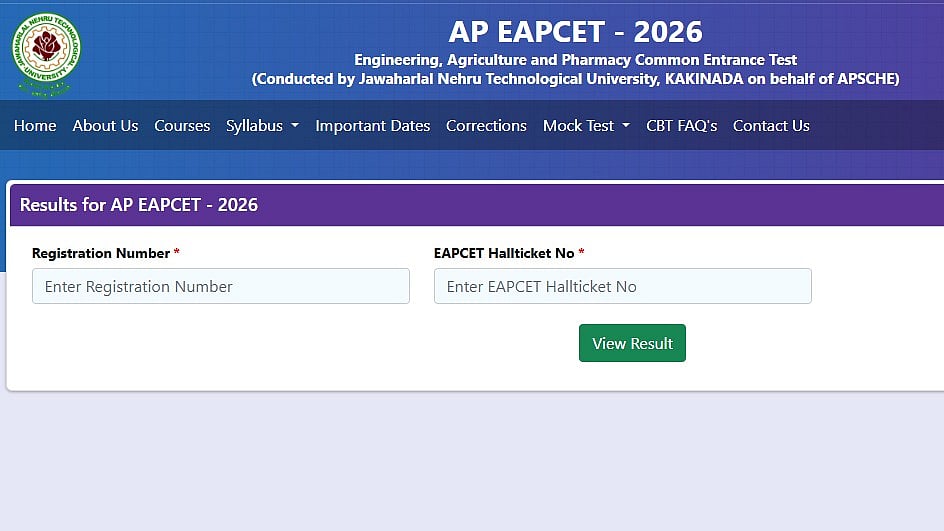Go to the About Us page
The image size is (944, 531).
click(x=105, y=126)
